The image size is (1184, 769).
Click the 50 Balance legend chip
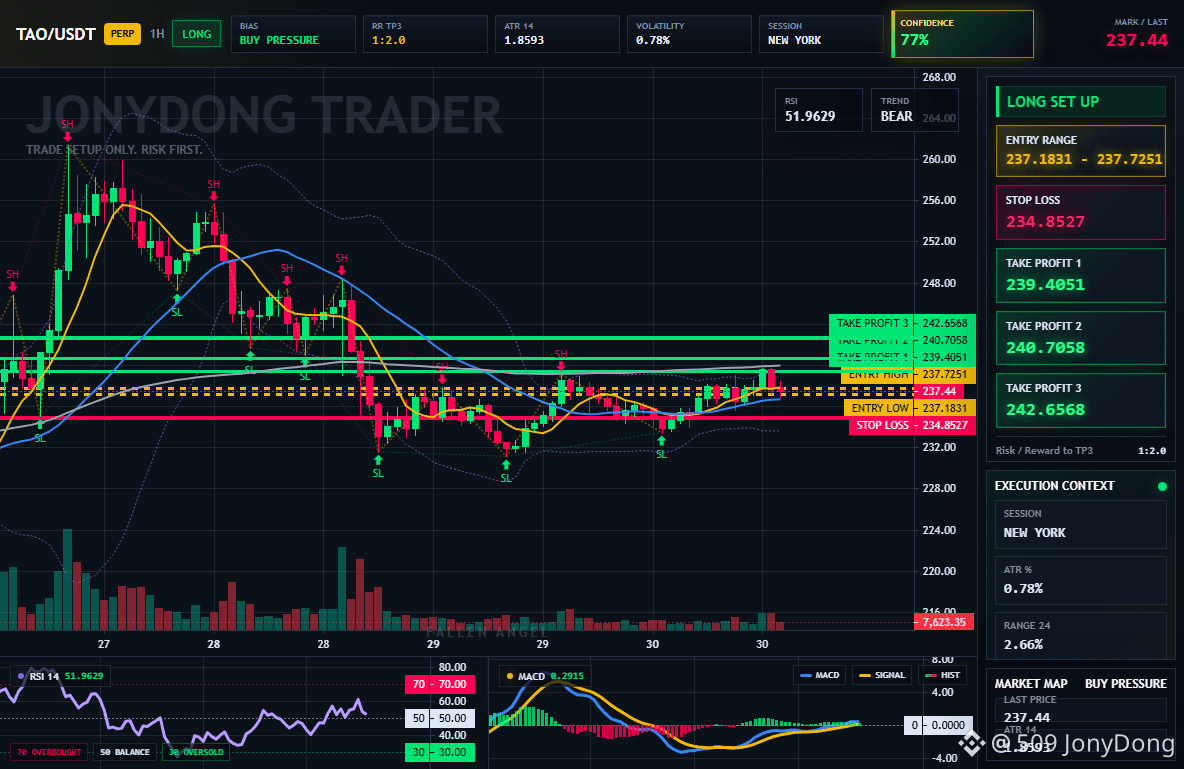click(x=125, y=752)
